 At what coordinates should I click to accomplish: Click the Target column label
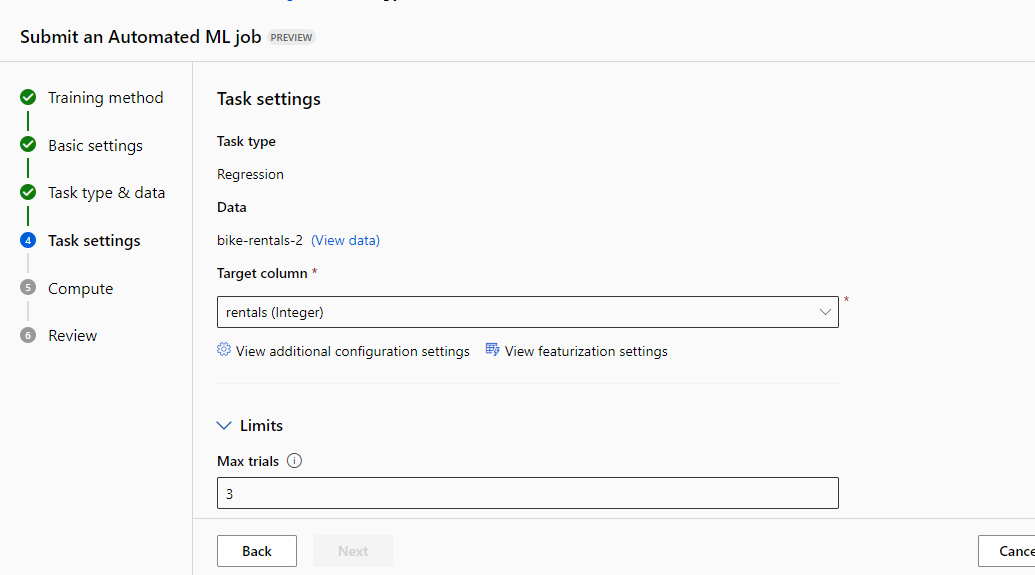(x=262, y=273)
